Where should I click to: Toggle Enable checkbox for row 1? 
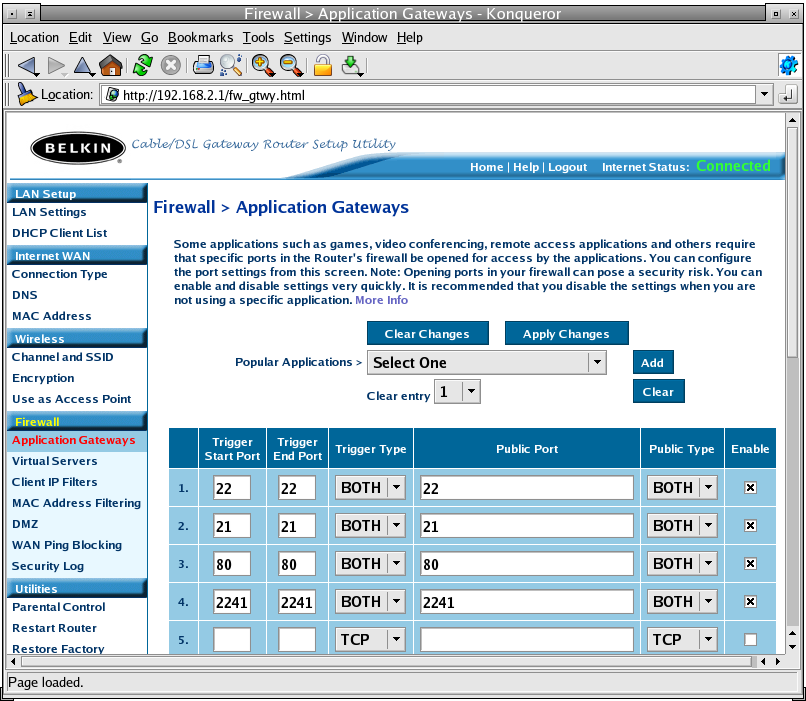[x=750, y=488]
